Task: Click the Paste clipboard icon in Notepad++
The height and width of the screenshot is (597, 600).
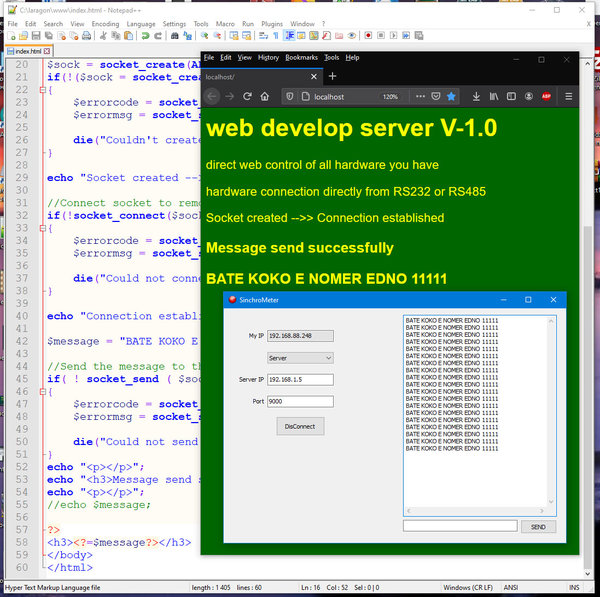Action: tap(129, 36)
